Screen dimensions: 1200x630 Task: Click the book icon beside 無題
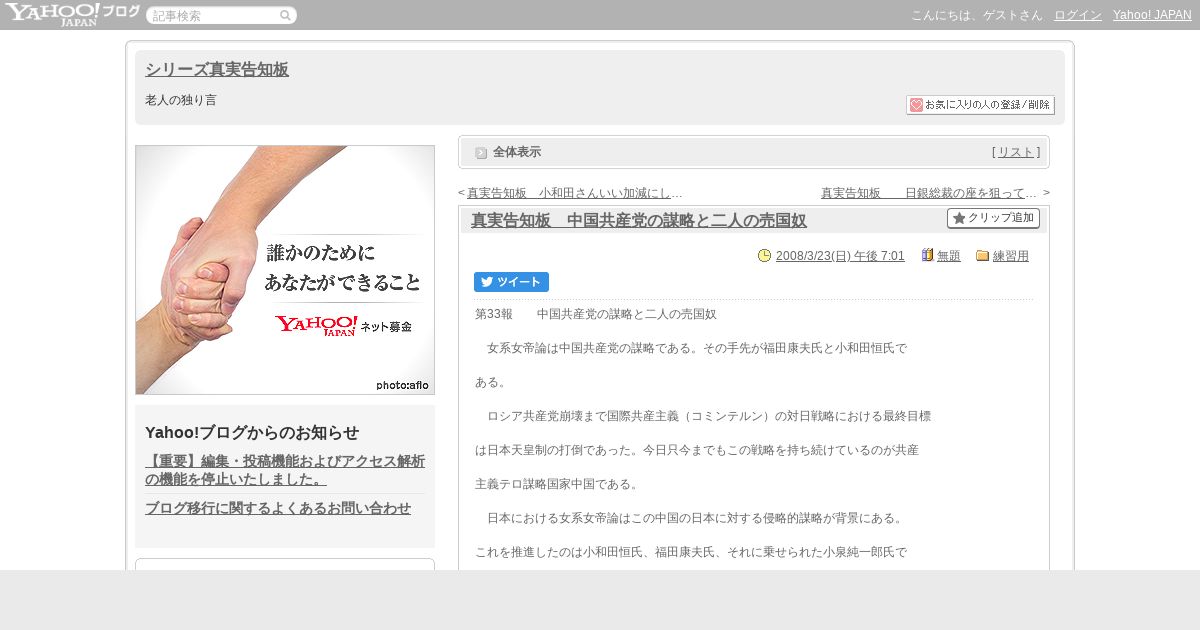coord(927,256)
